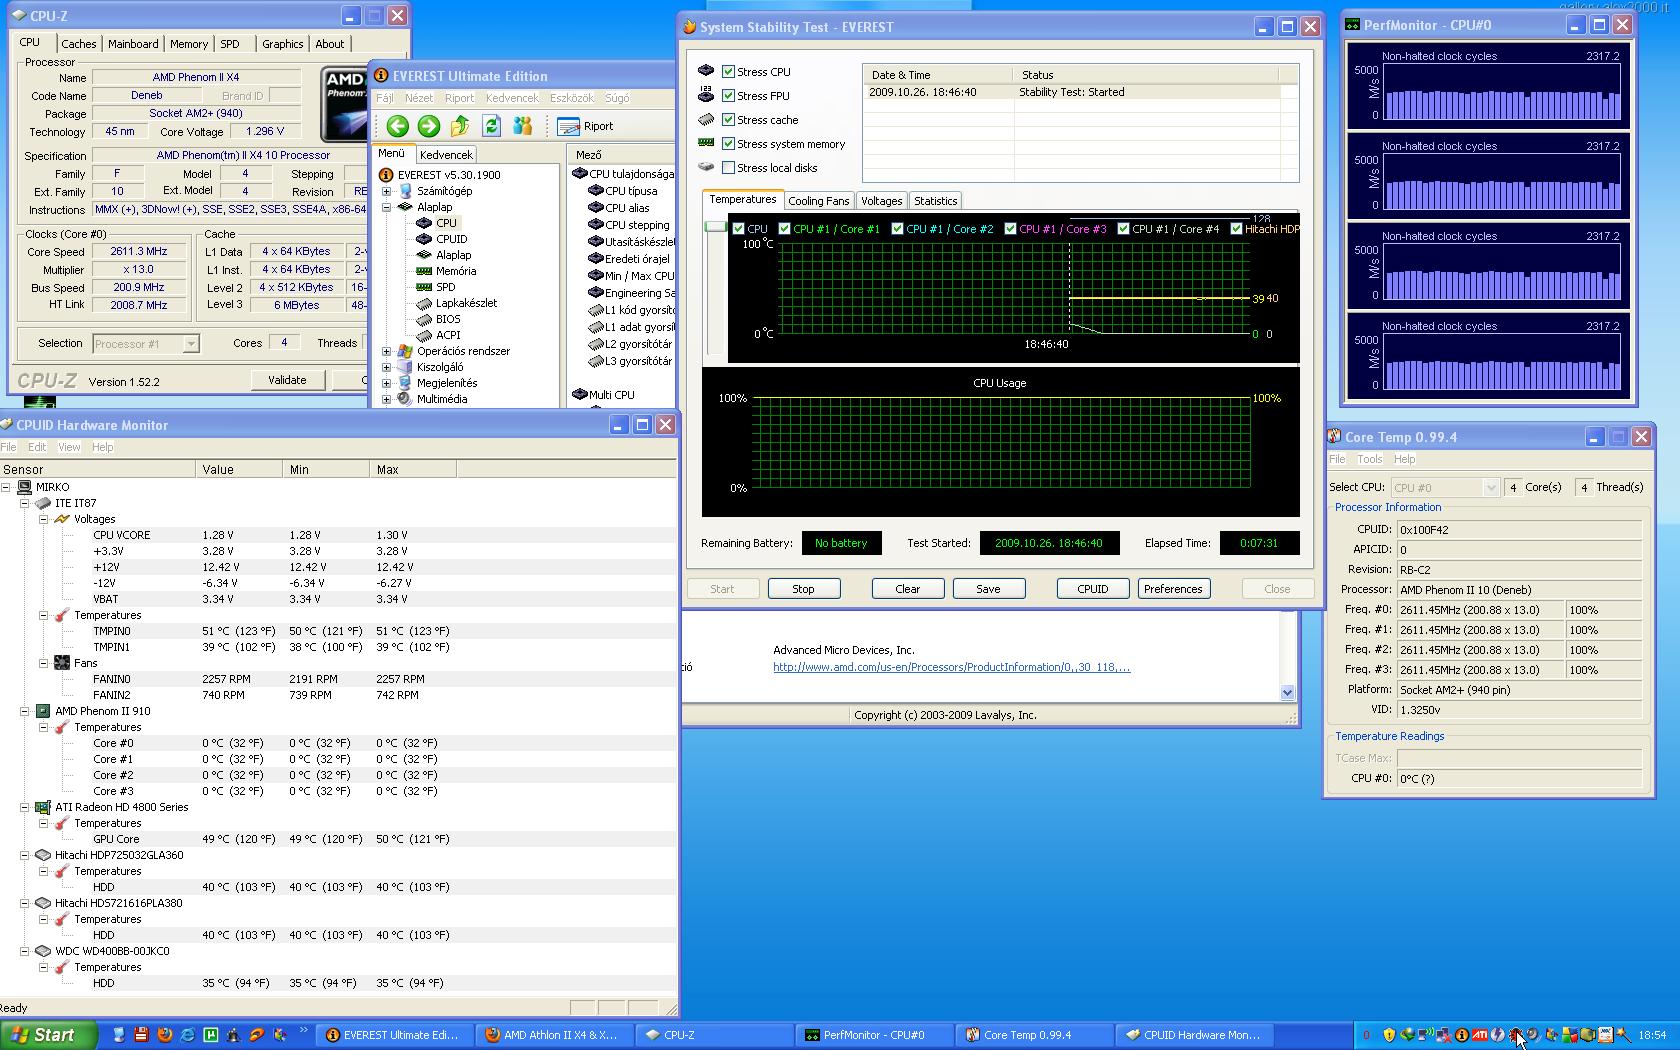Click the Stress system memory icon
Image resolution: width=1680 pixels, height=1050 pixels.
tap(706, 143)
